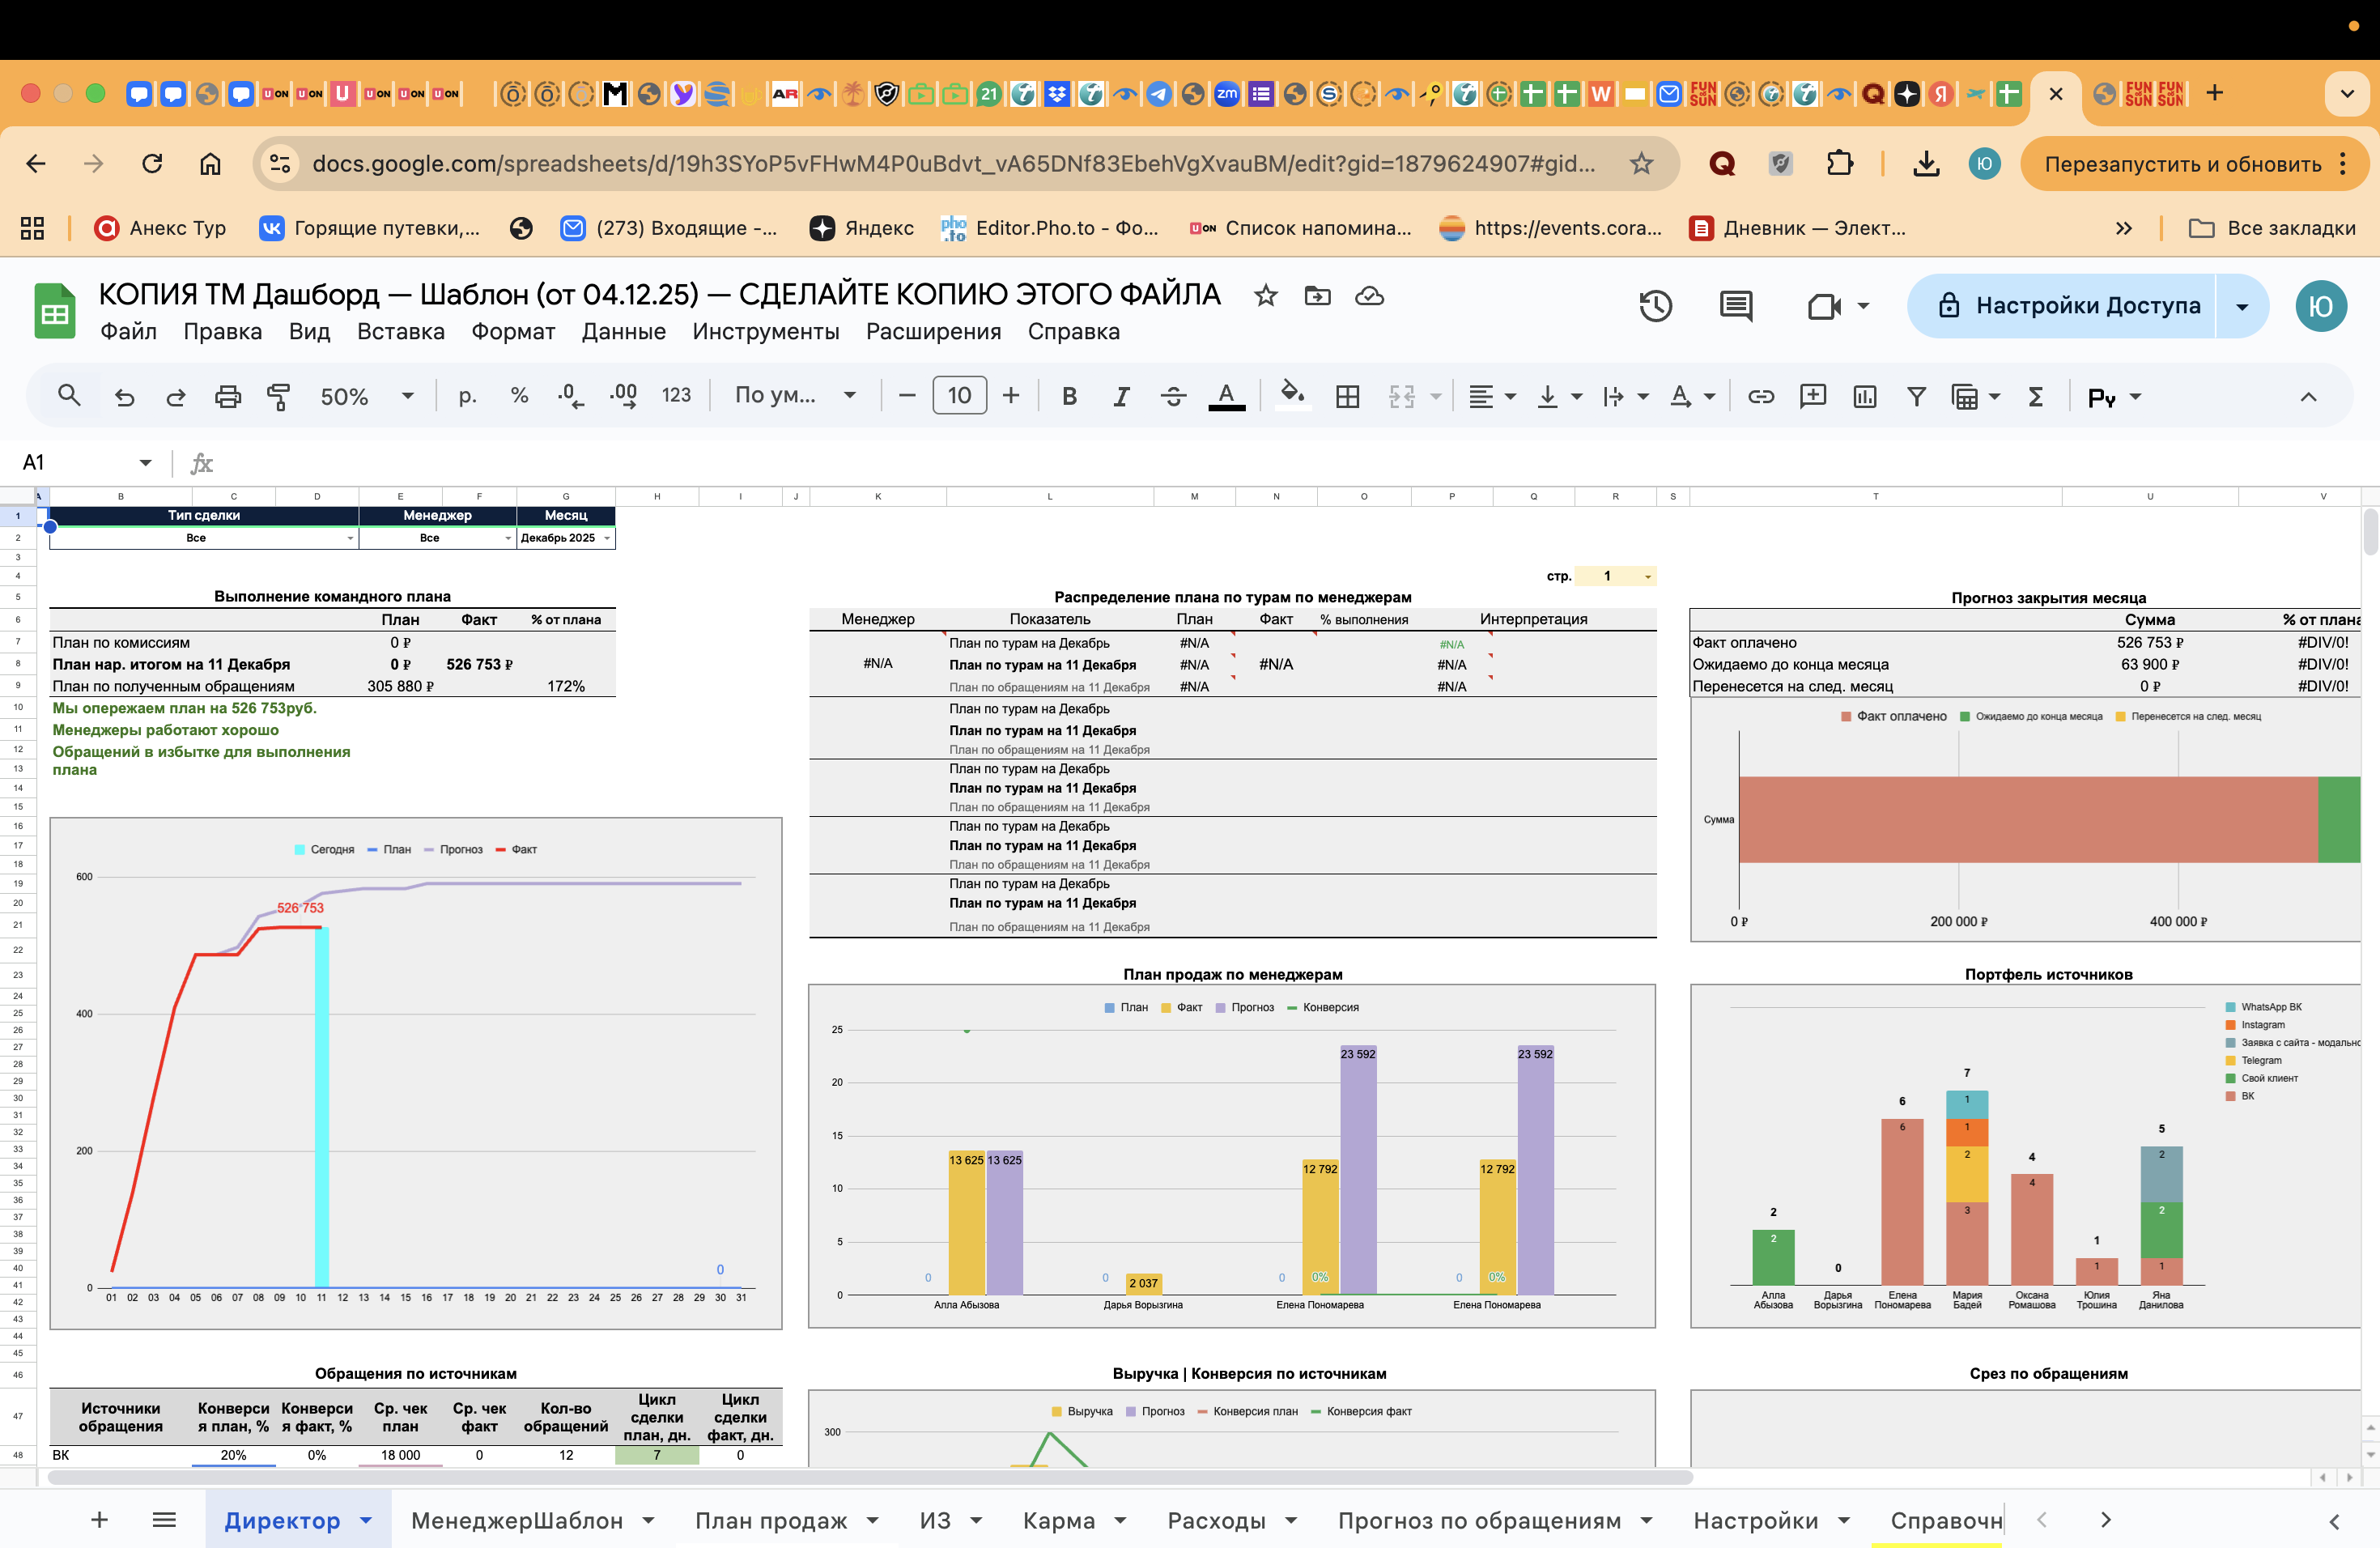The image size is (2380, 1548).
Task: Expand the Декабрь 2025 month dropdown
Action: (606, 538)
